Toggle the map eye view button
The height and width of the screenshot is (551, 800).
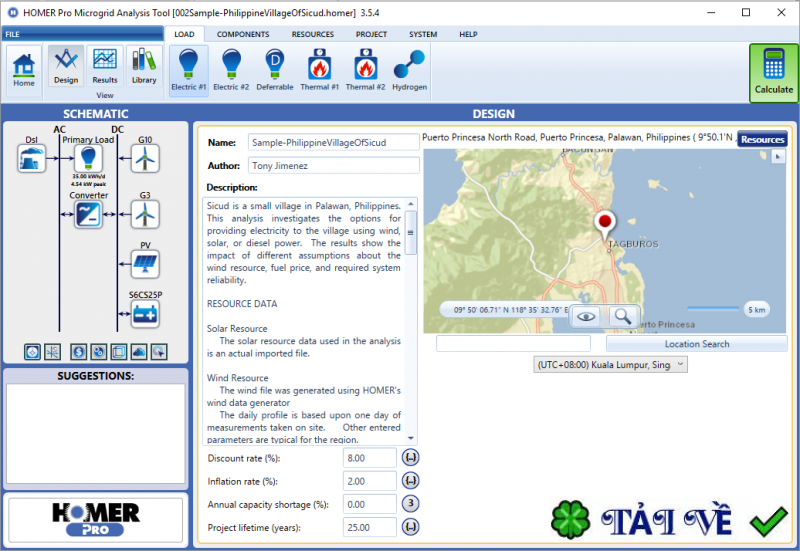[586, 317]
